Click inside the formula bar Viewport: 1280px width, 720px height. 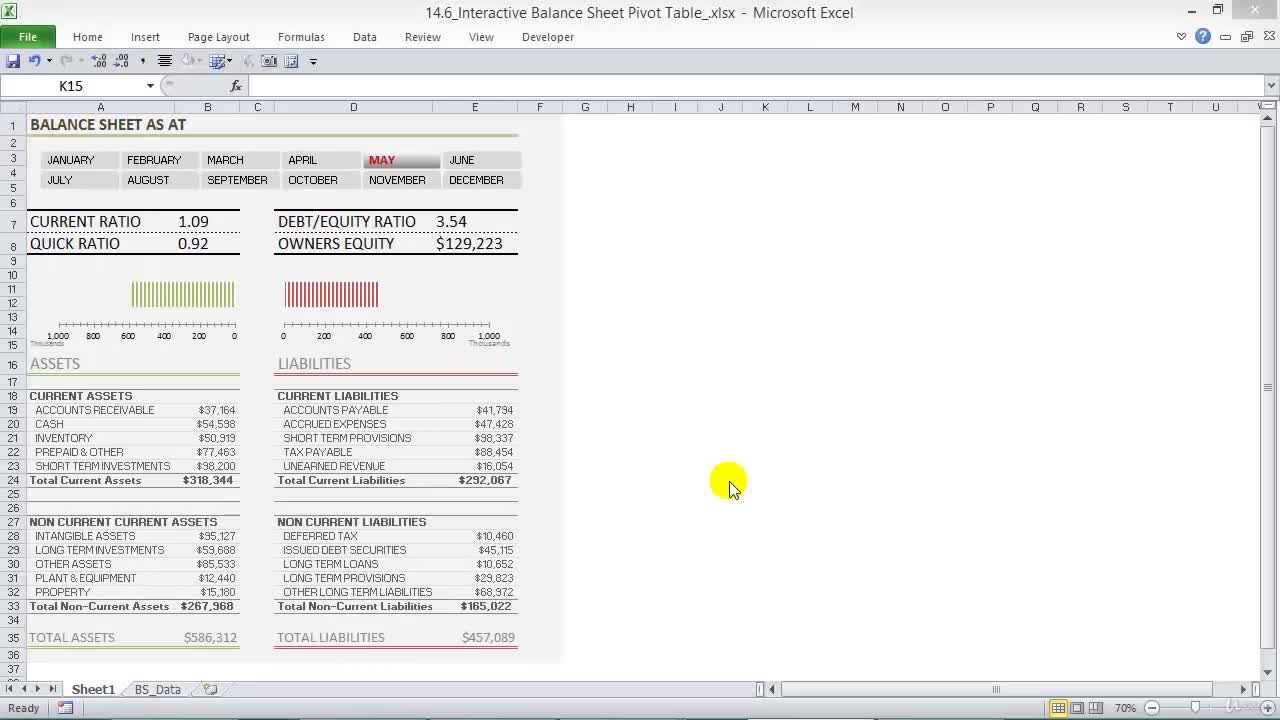click(755, 86)
